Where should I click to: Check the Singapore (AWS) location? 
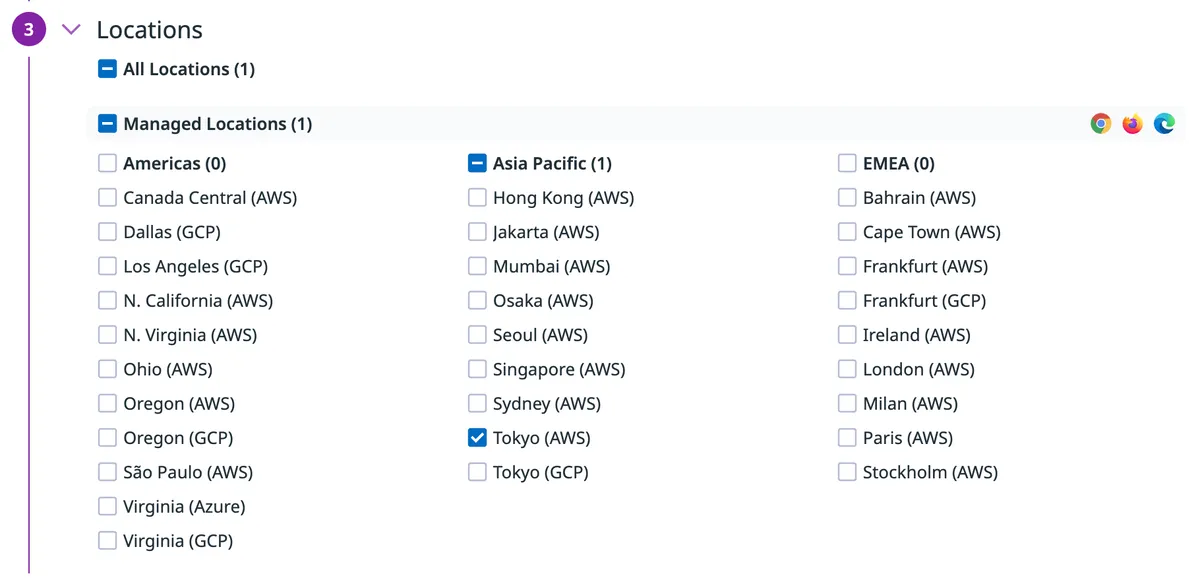tap(477, 370)
